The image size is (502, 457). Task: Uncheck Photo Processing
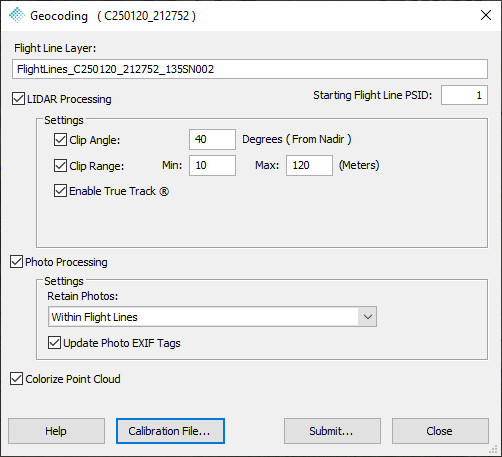16,262
